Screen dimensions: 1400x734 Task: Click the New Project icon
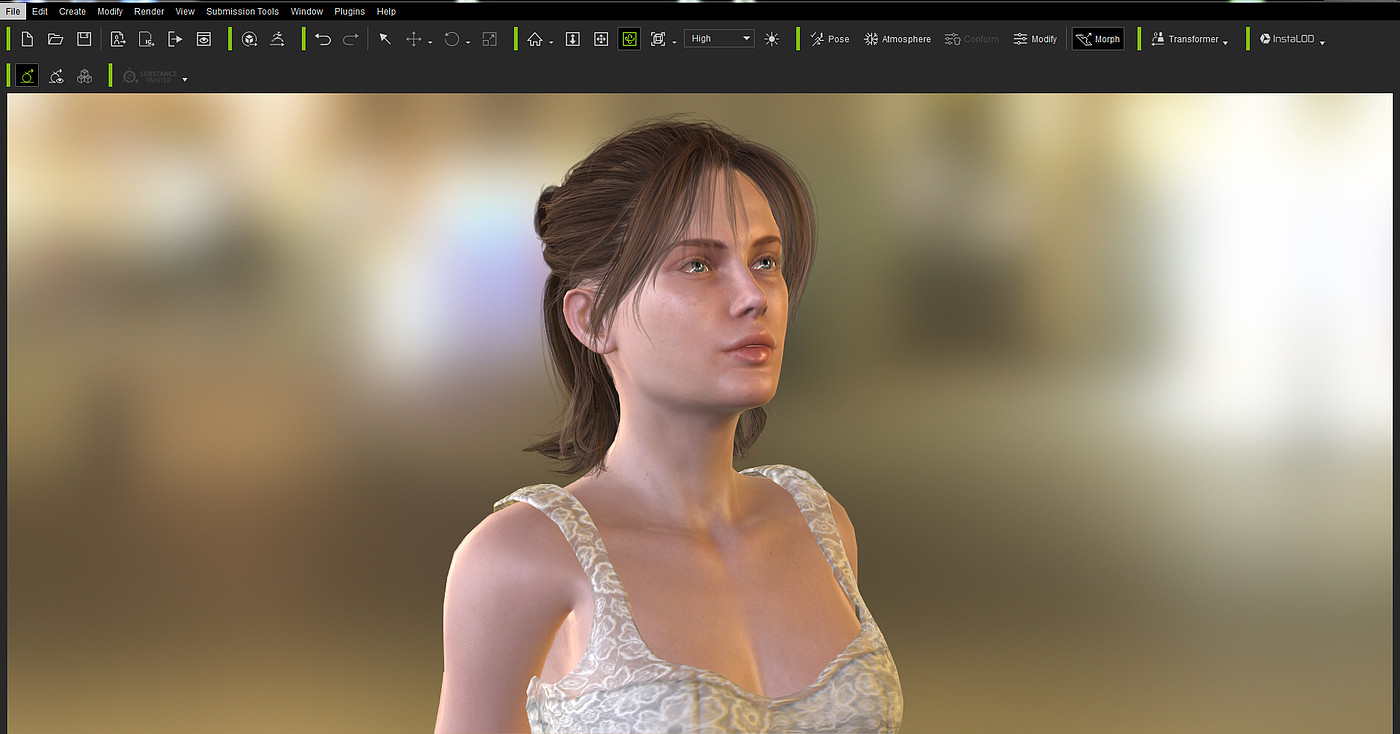(27, 39)
